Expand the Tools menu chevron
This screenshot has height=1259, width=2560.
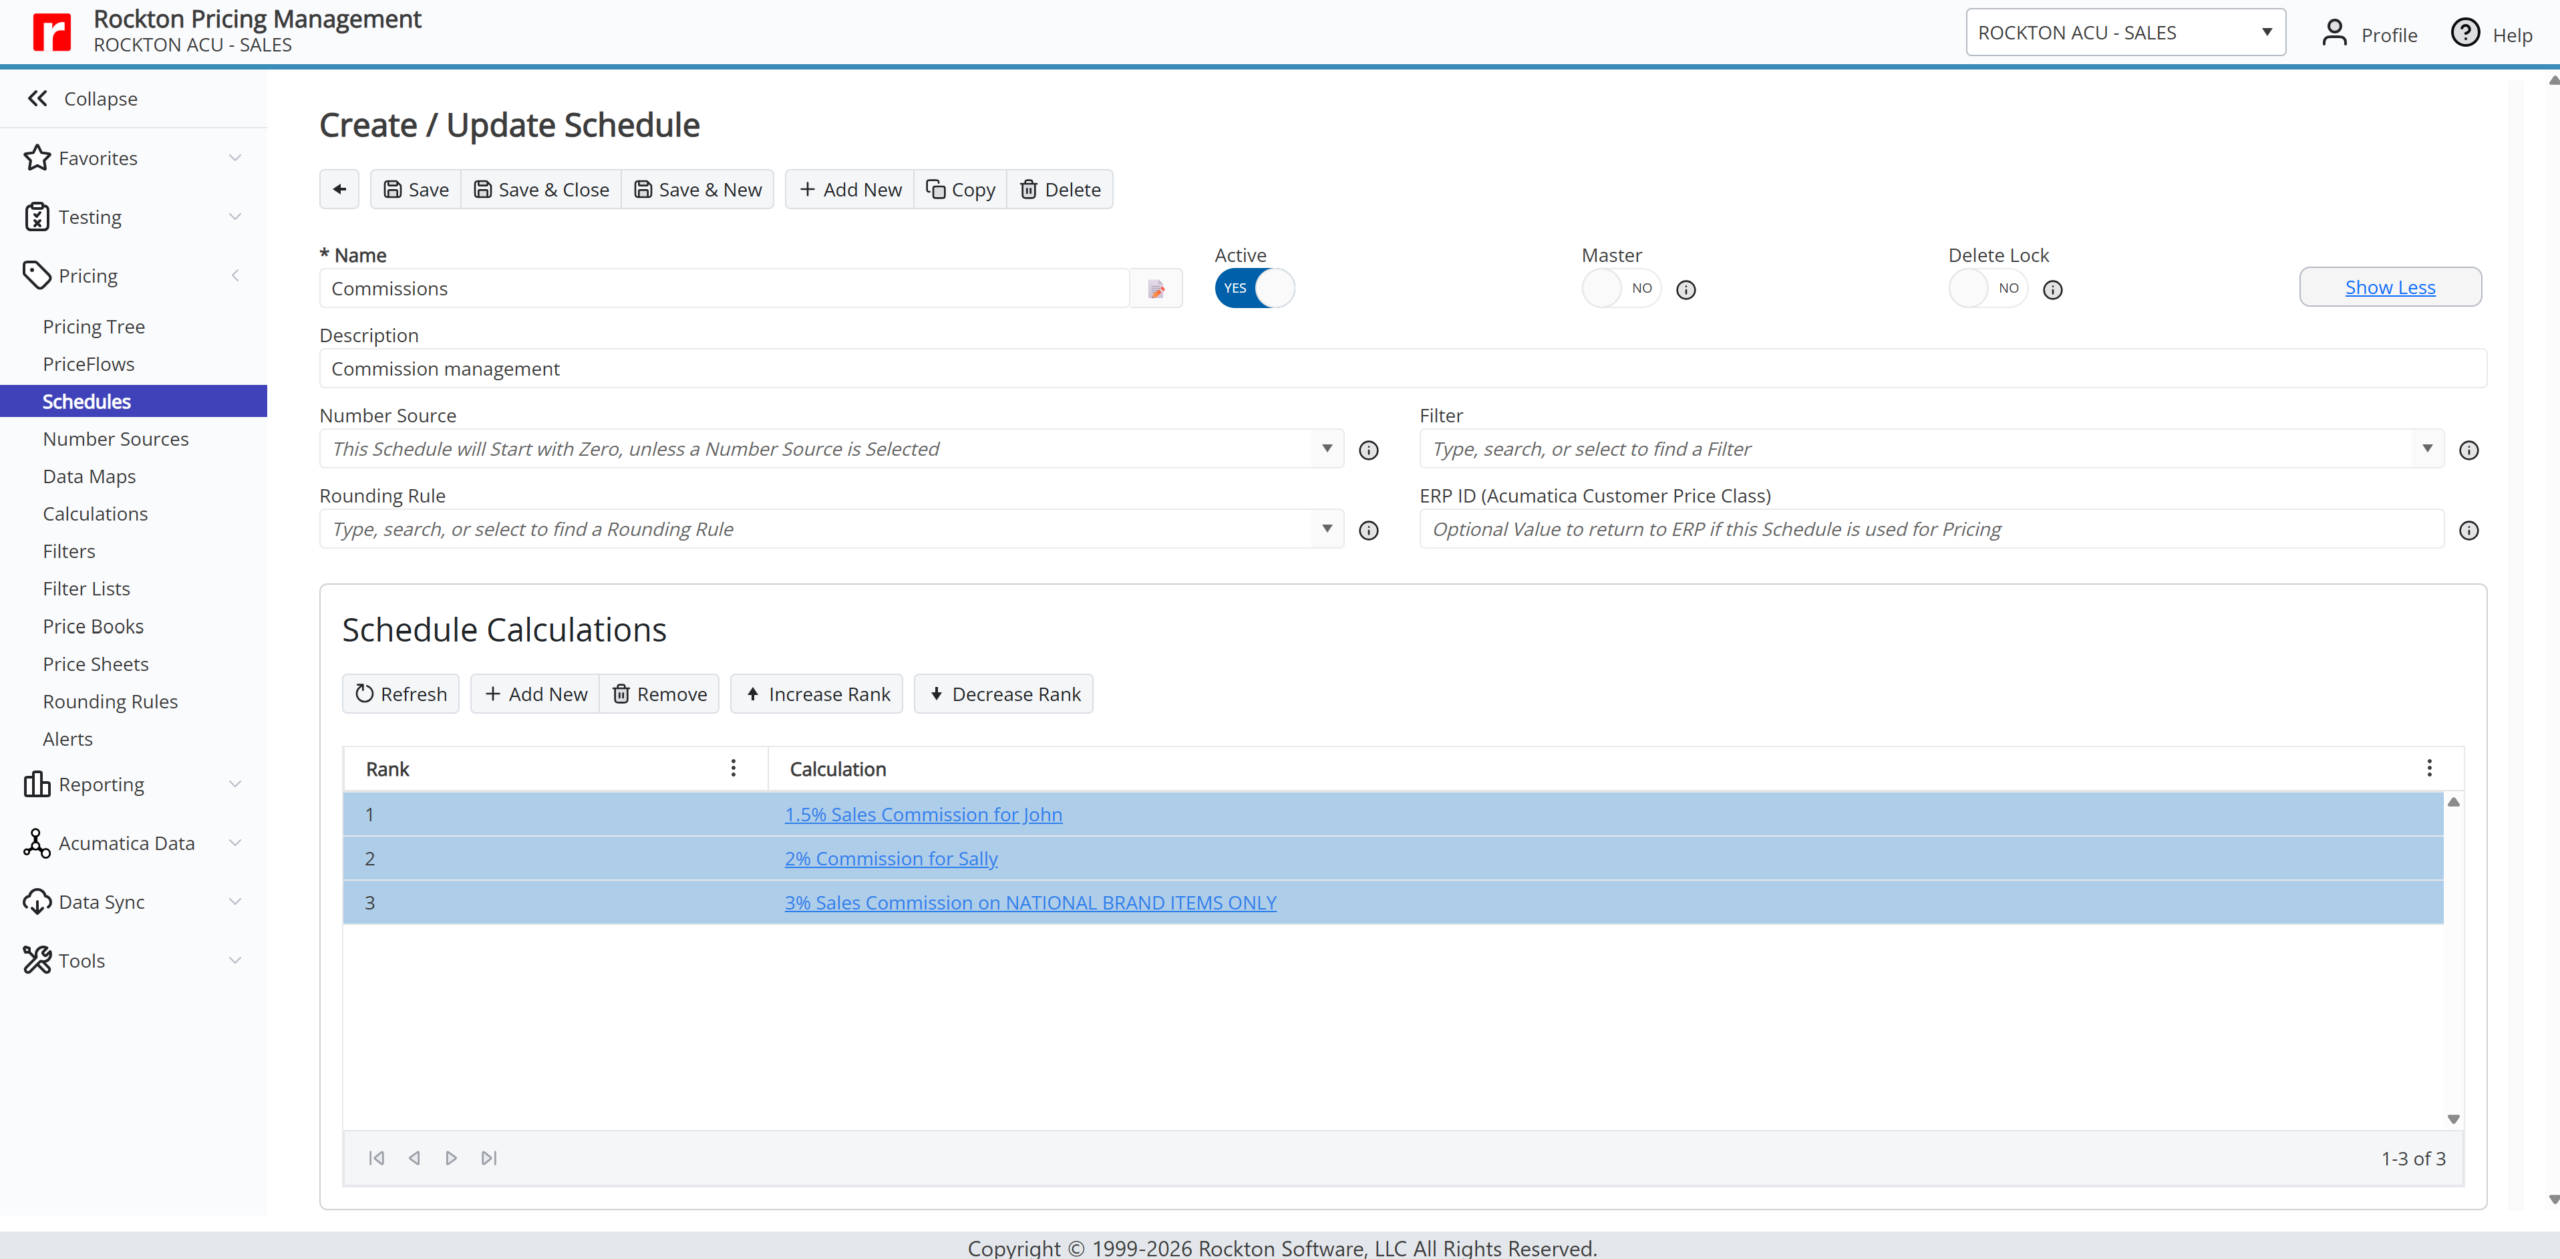tap(235, 960)
